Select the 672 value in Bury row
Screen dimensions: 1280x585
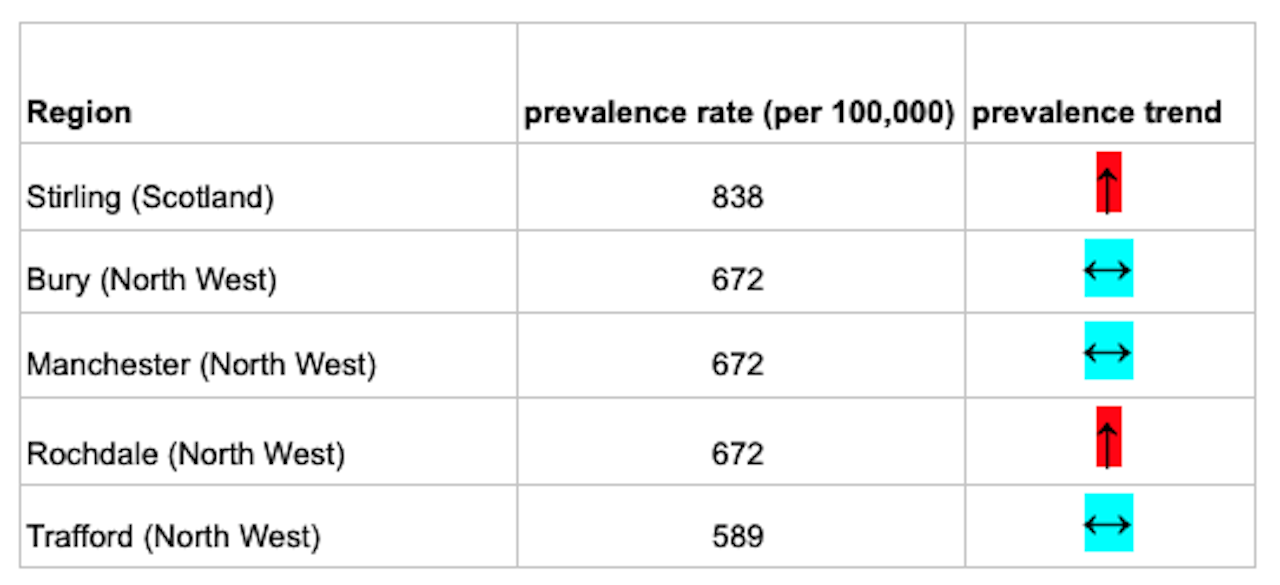738,280
